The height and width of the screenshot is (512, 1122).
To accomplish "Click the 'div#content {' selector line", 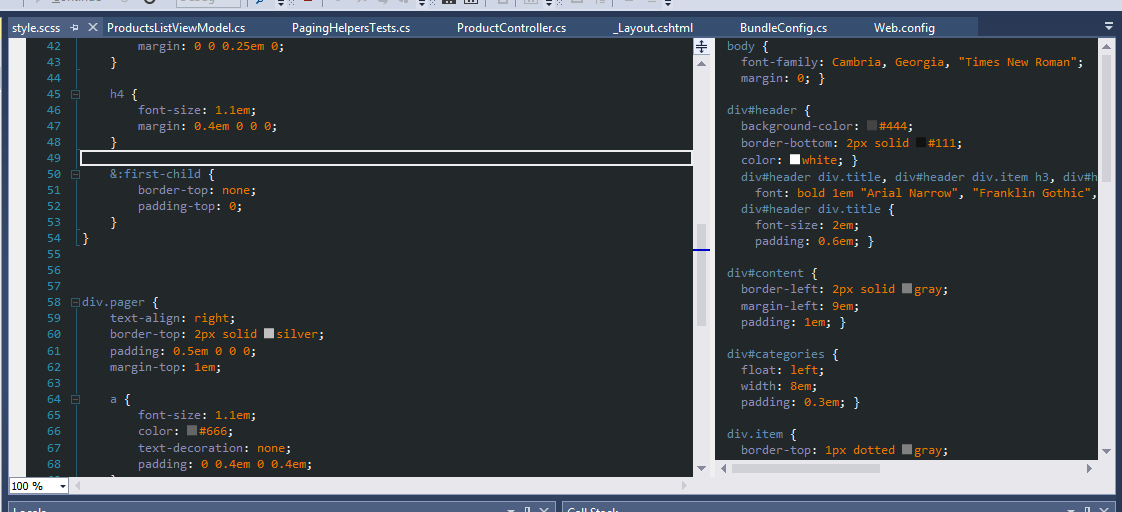I will [771, 273].
